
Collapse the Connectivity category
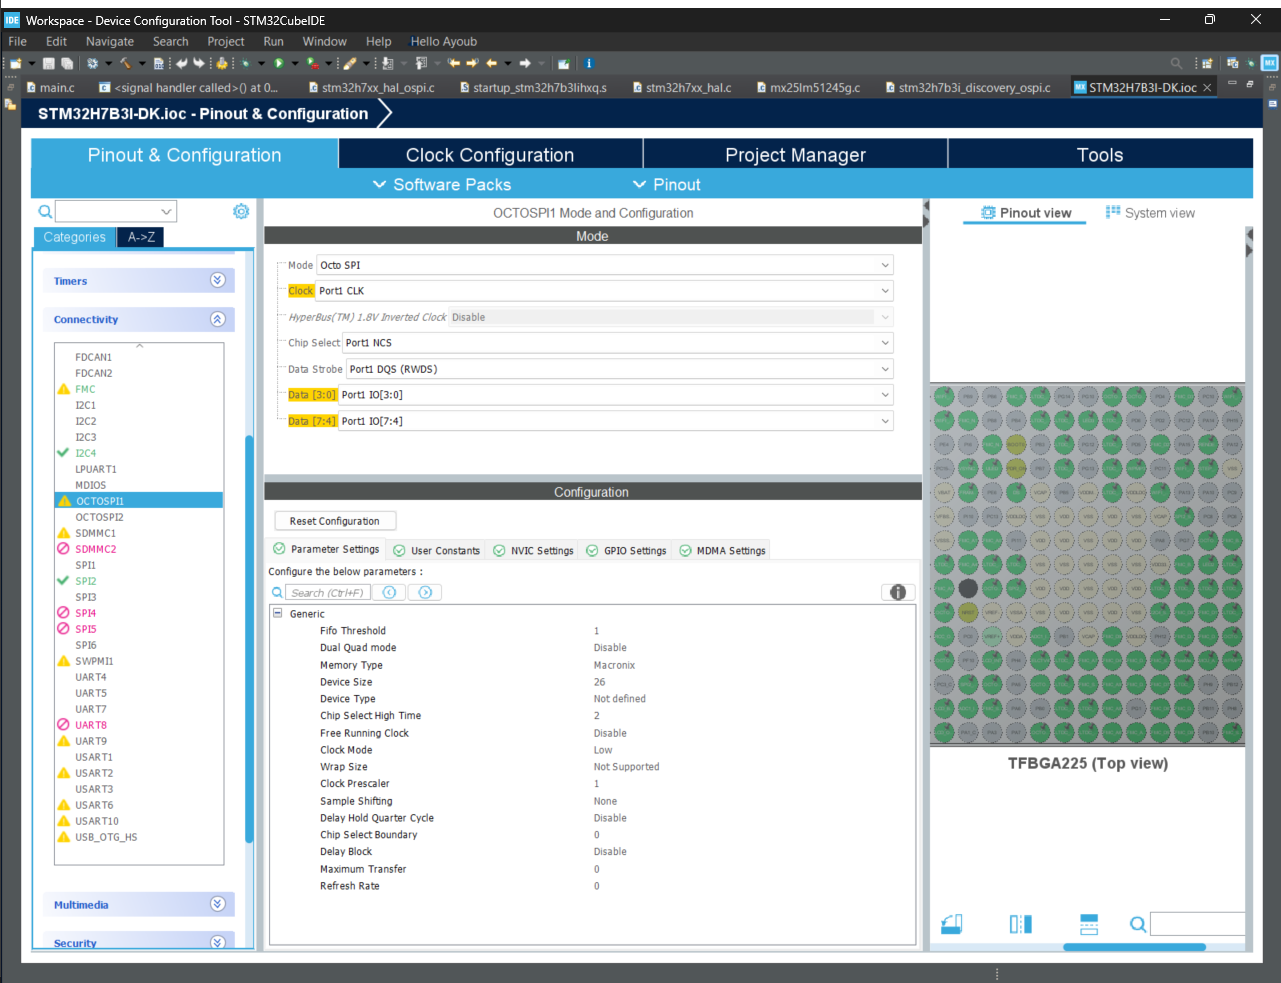click(217, 319)
